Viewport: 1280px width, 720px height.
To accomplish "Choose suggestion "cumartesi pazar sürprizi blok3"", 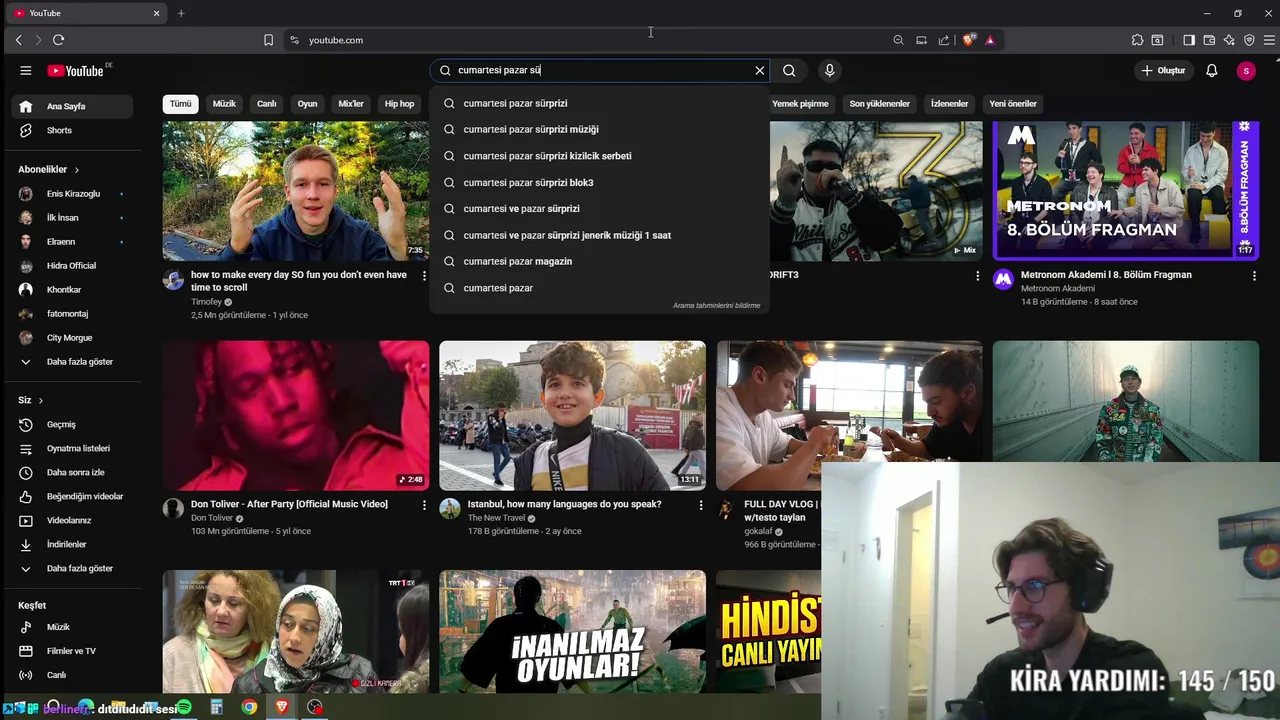I will tap(600, 183).
